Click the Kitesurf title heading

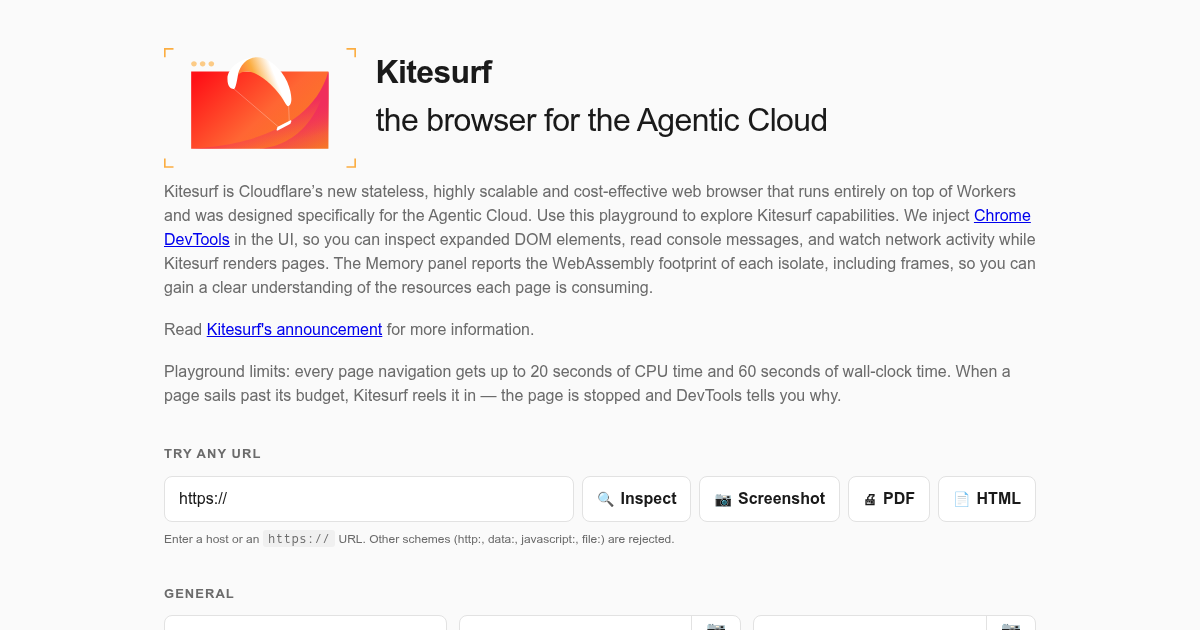pos(434,72)
